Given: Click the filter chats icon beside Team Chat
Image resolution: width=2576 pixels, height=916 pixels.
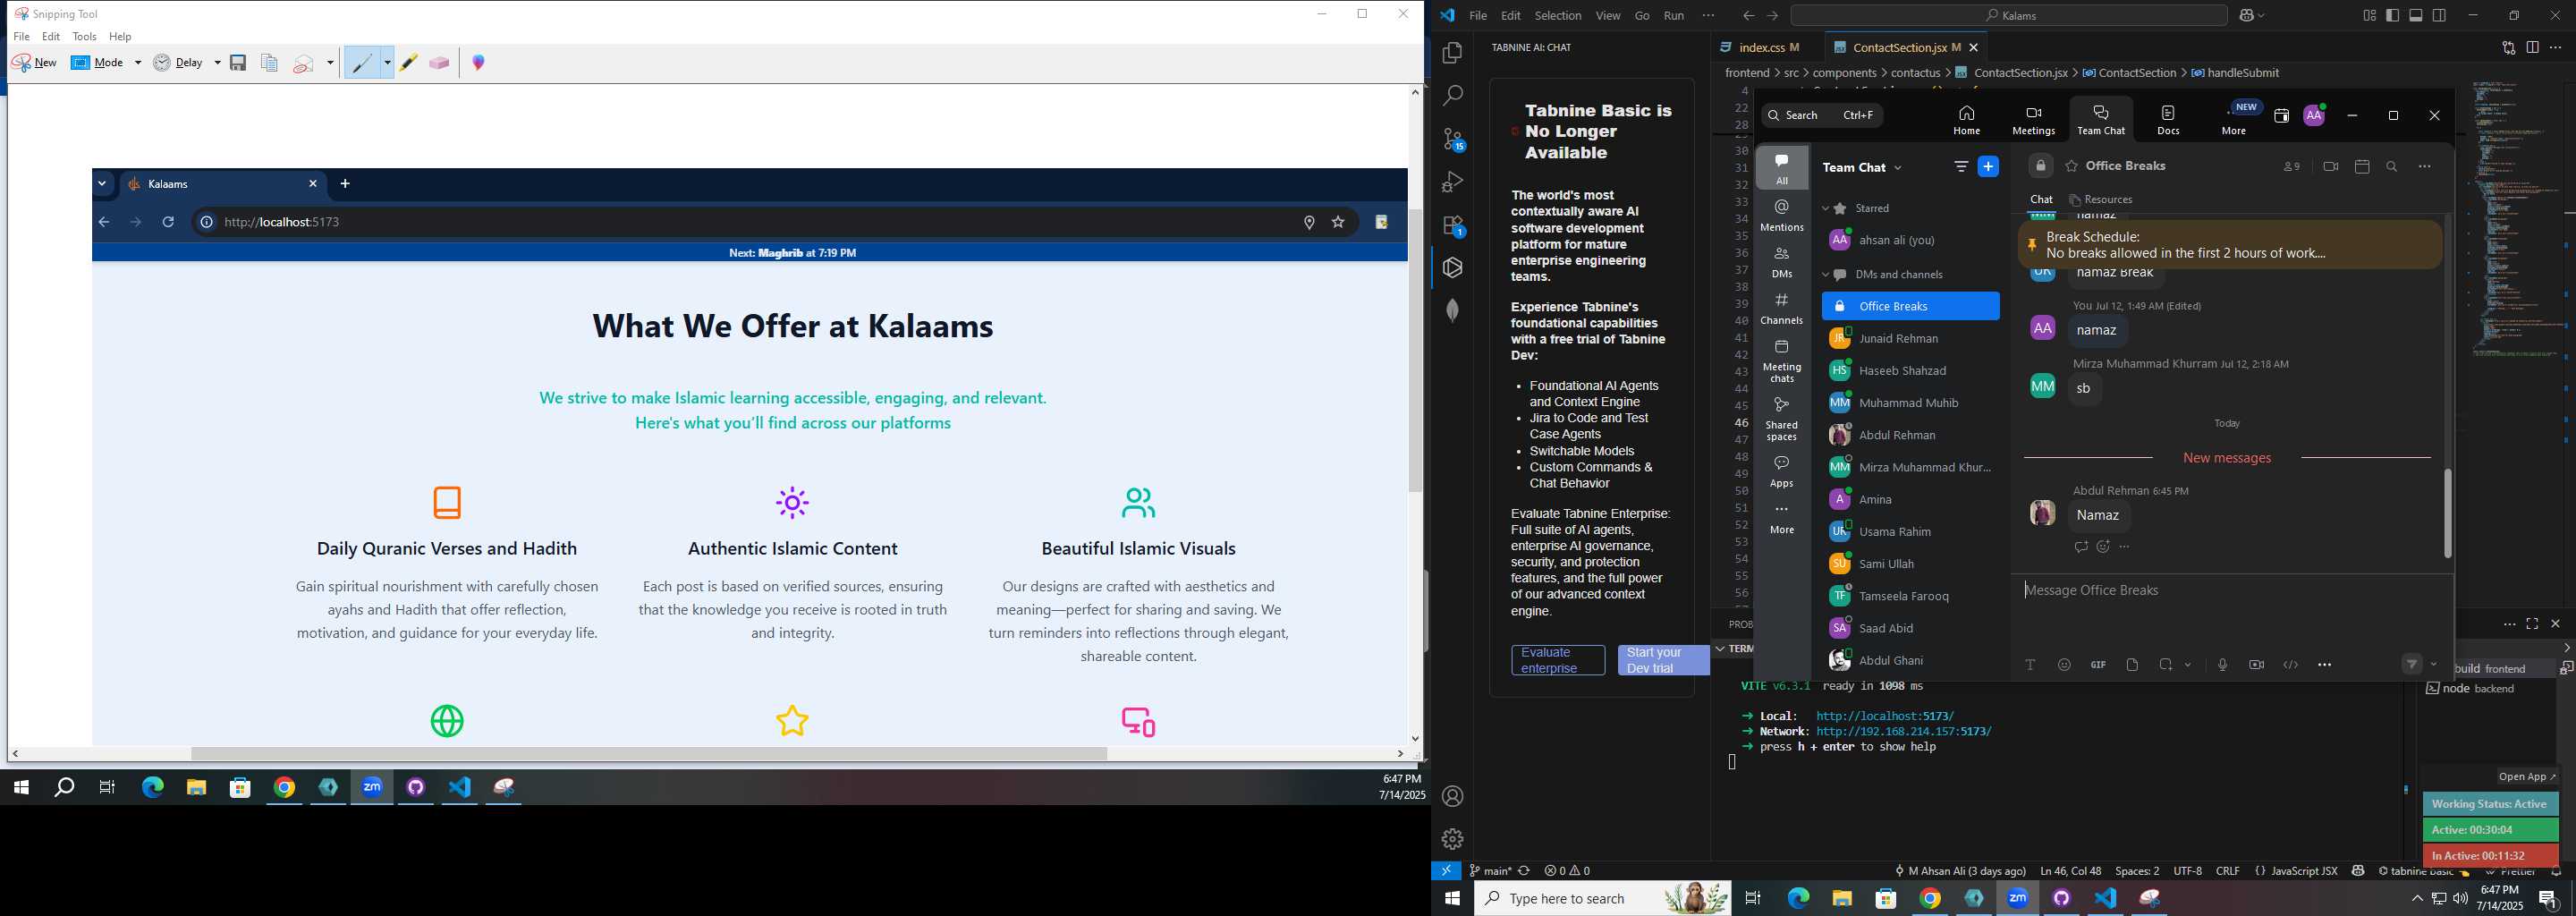Looking at the screenshot, I should pos(1961,167).
